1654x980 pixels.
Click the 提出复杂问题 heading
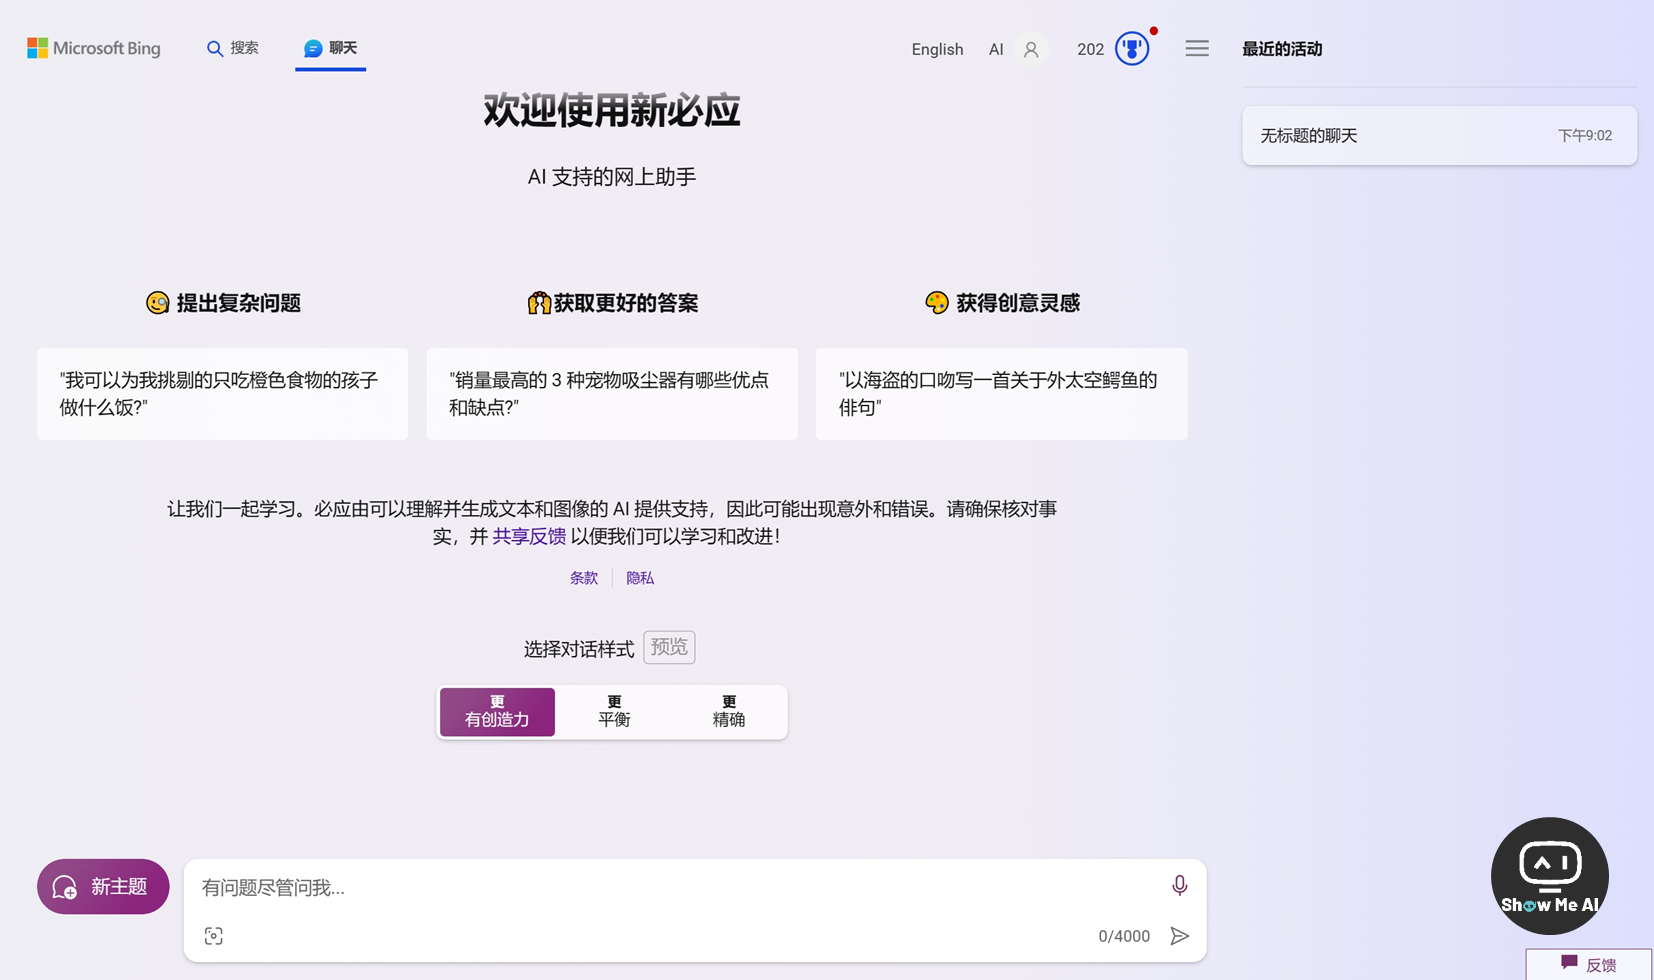238,303
